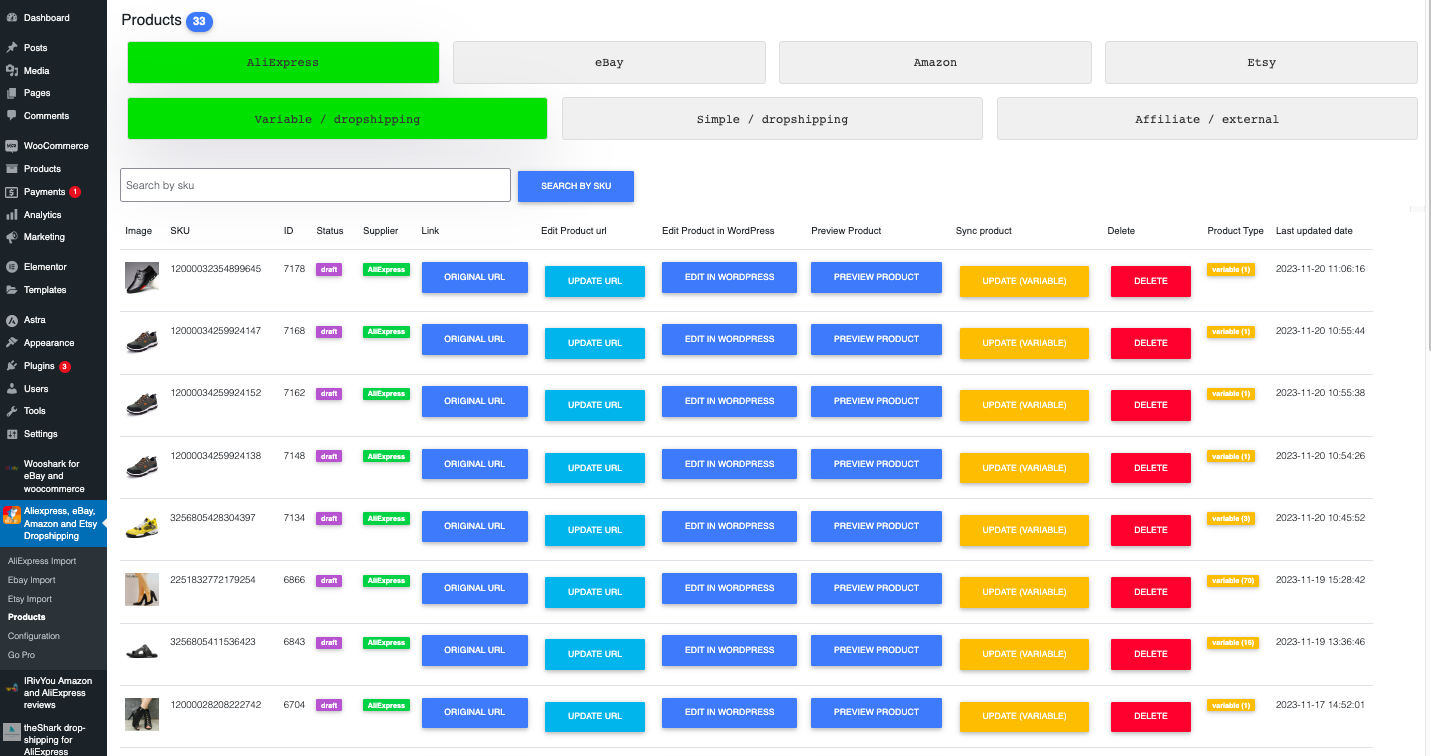This screenshot has width=1431, height=756.
Task: Click the SEARCH BY SKU button
Action: (576, 186)
